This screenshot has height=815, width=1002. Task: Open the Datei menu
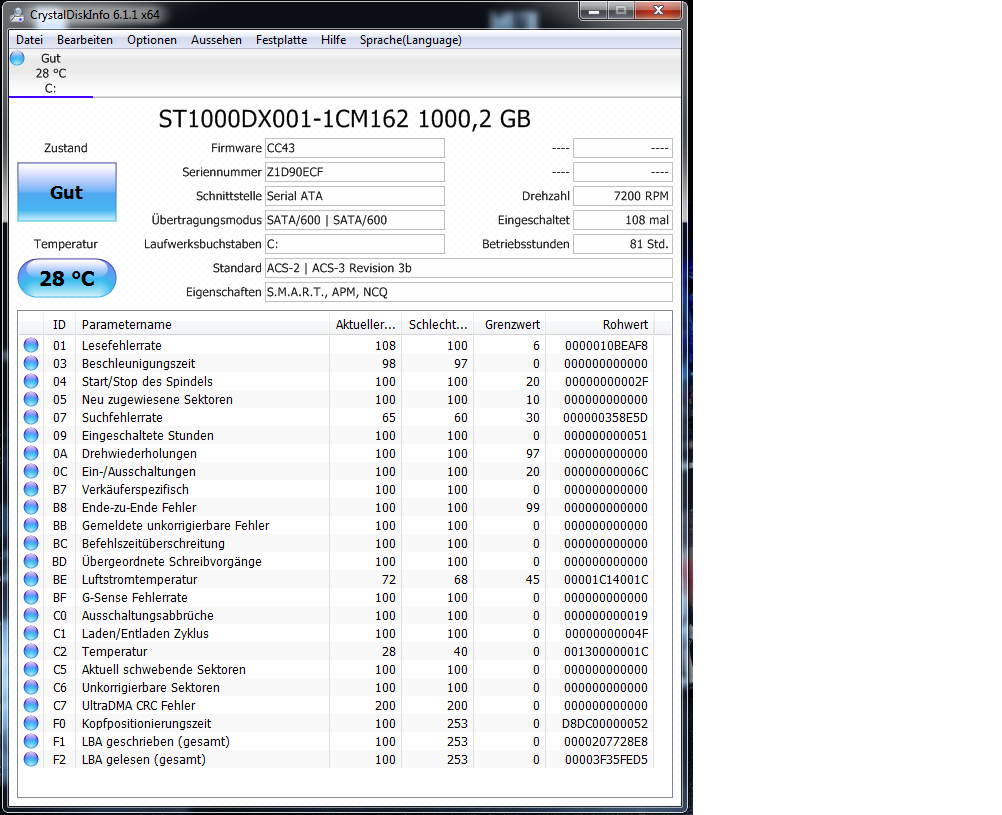coord(29,40)
